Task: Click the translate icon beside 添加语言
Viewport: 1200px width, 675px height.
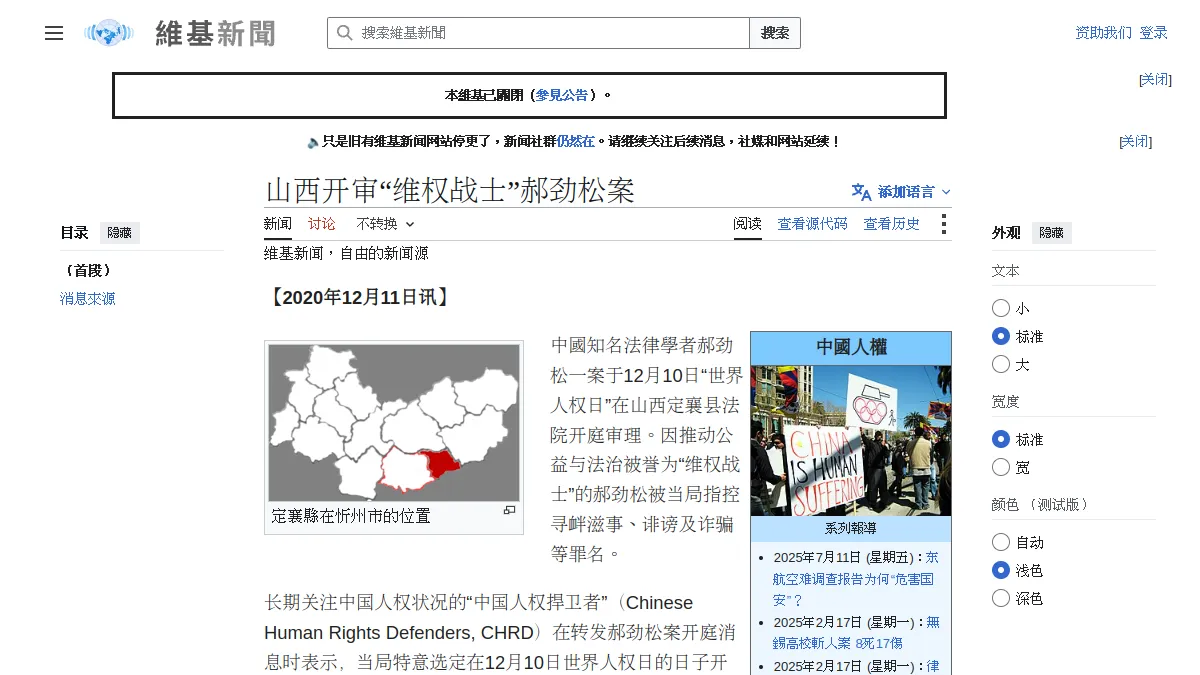Action: pyautogui.click(x=861, y=192)
